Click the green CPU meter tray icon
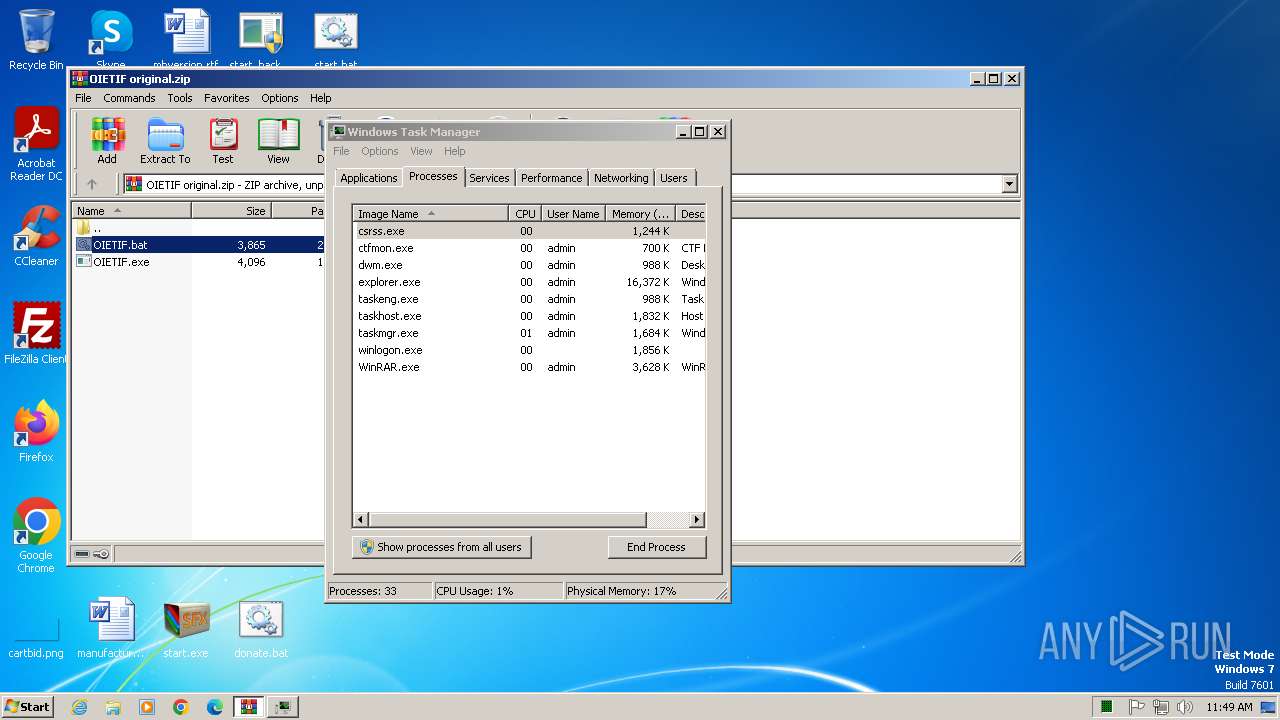Screen dimensions: 1280x720 coord(1107,707)
